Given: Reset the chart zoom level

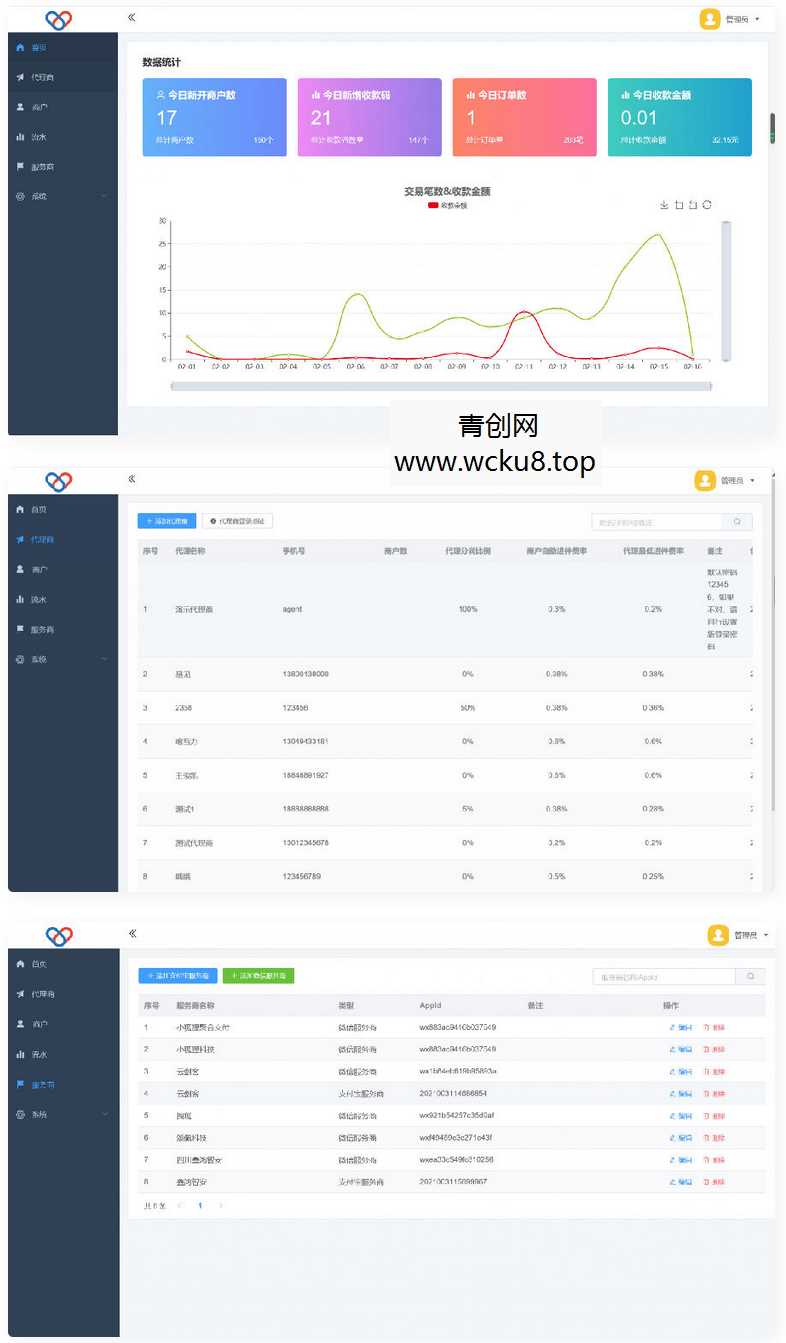Looking at the screenshot, I should [692, 205].
